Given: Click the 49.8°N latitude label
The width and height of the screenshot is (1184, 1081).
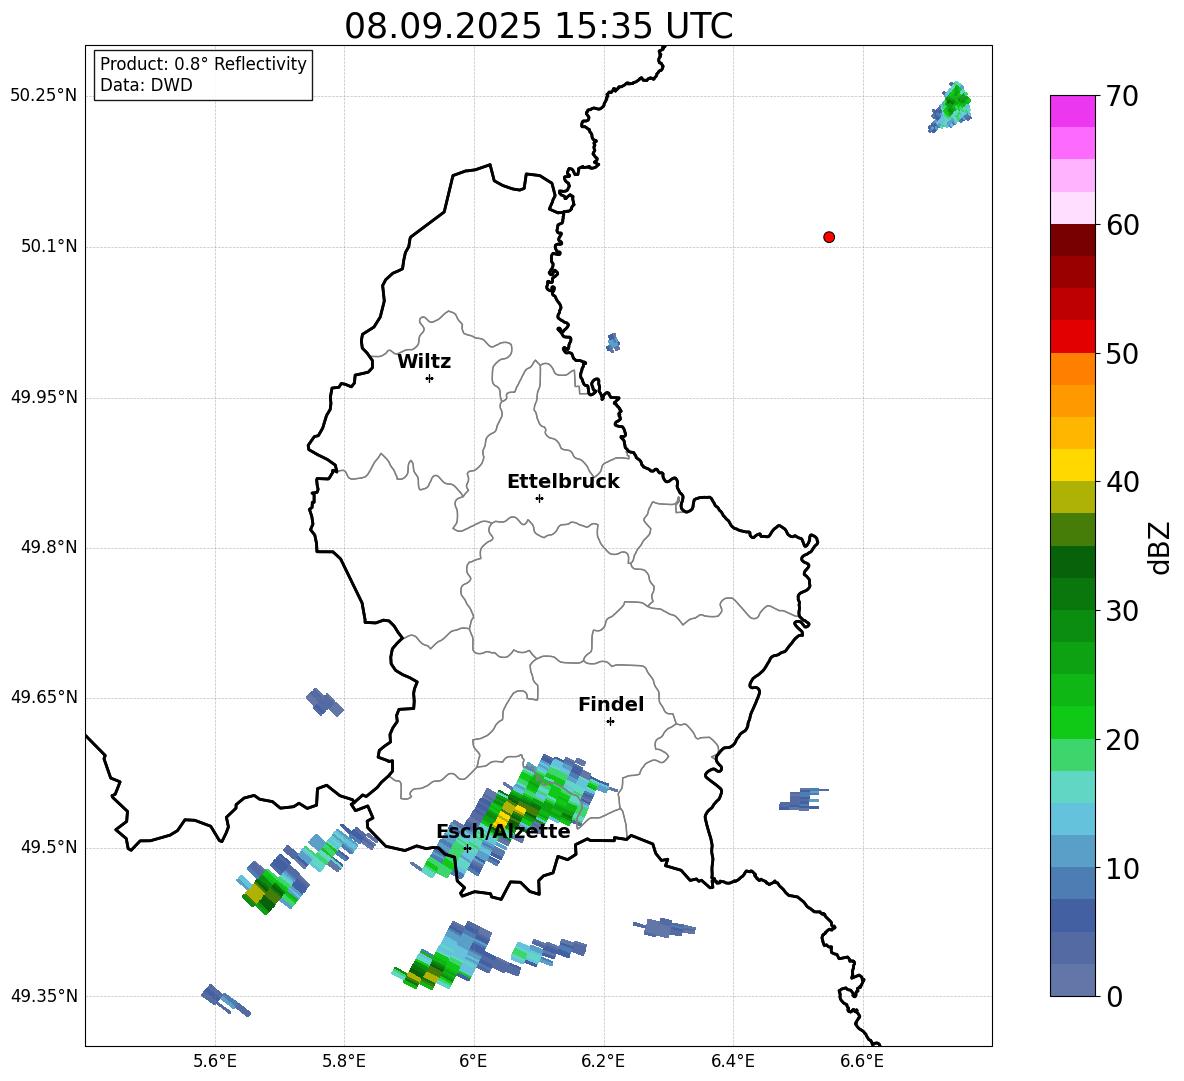Looking at the screenshot, I should 49,547.
